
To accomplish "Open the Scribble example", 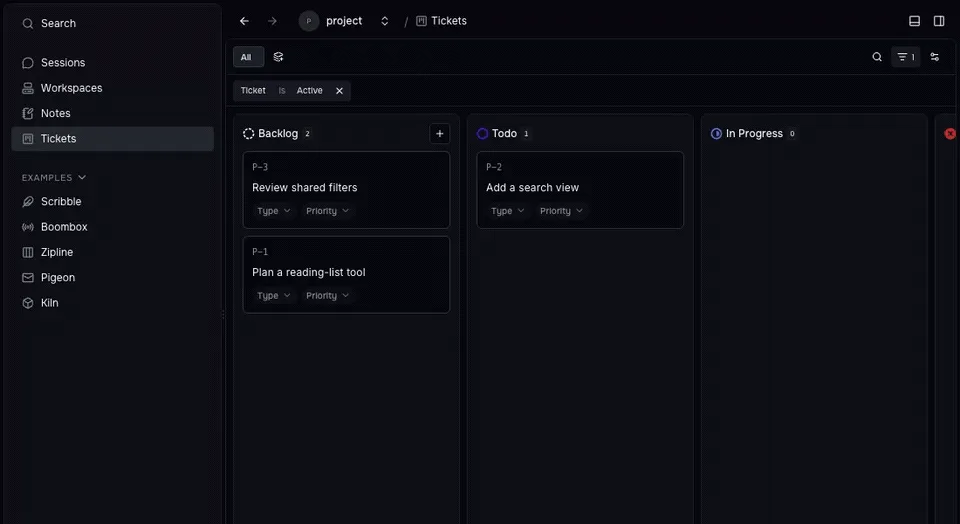I will [113, 201].
